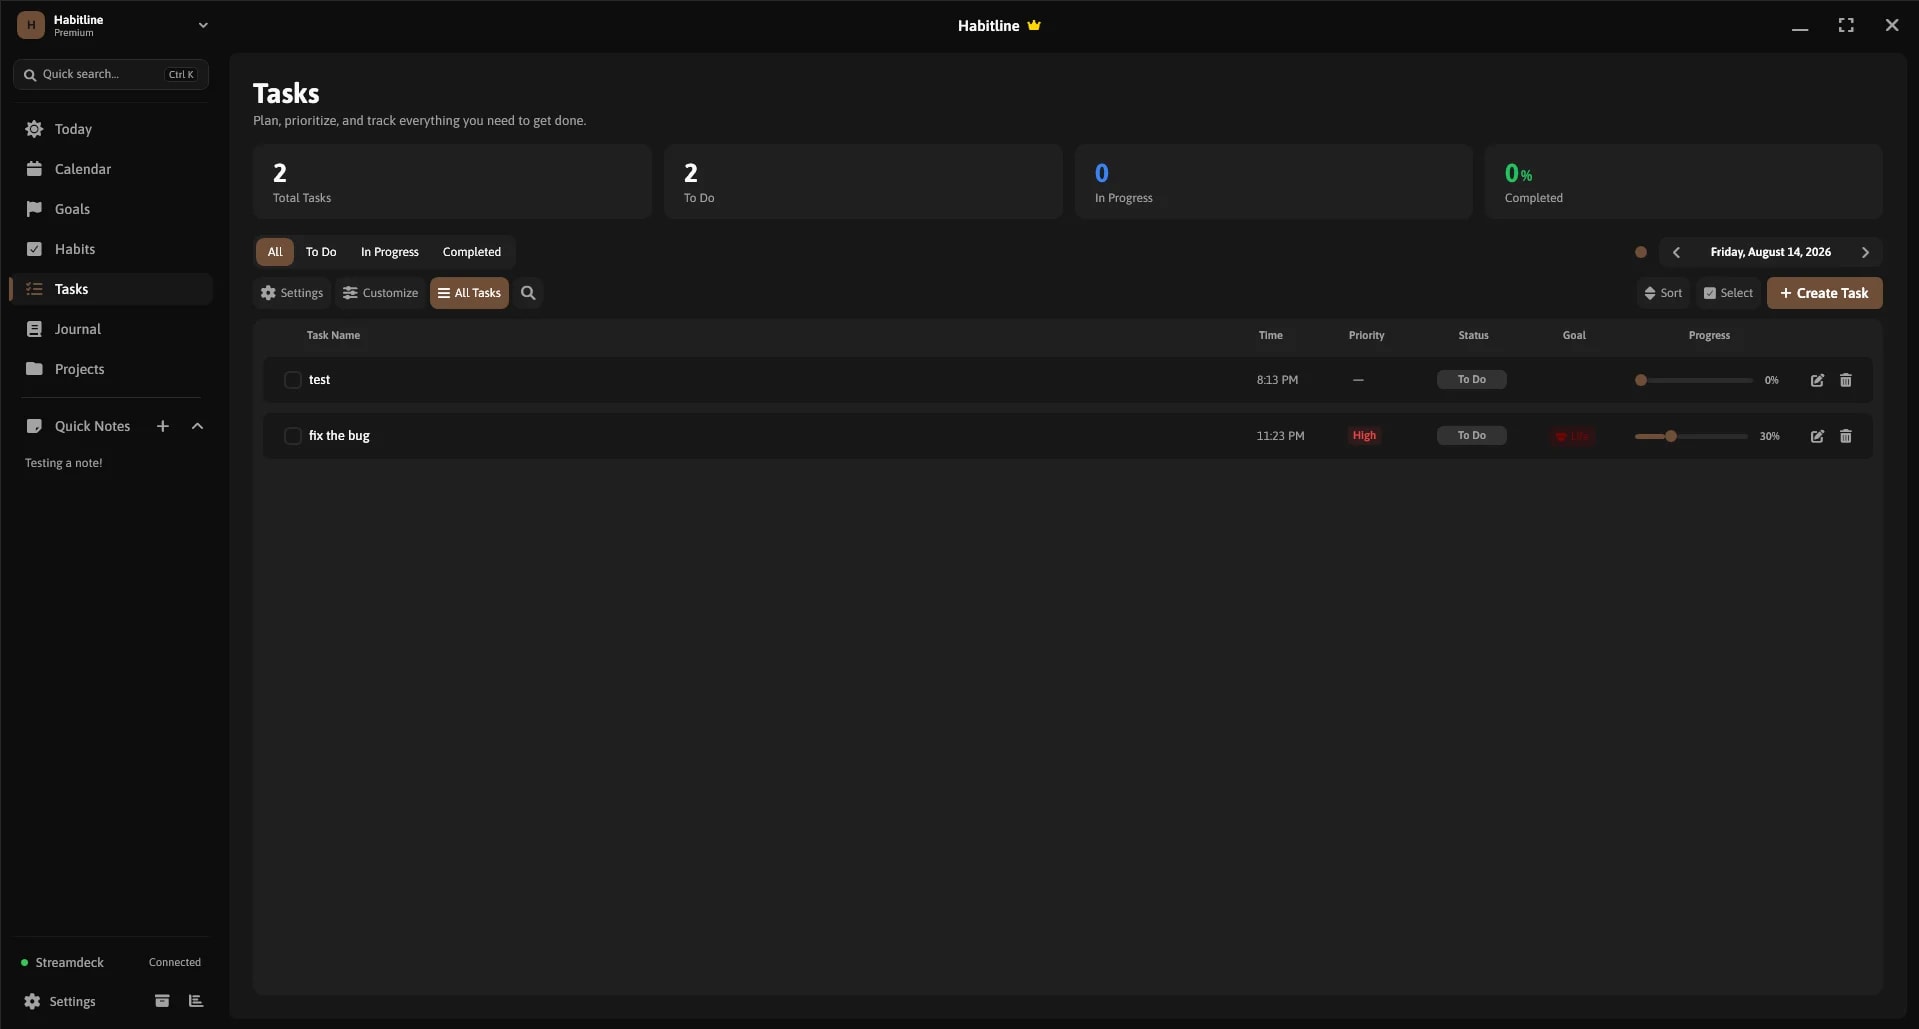Open the date picker on Friday, August 14, 2026
This screenshot has height=1029, width=1919.
point(1770,252)
